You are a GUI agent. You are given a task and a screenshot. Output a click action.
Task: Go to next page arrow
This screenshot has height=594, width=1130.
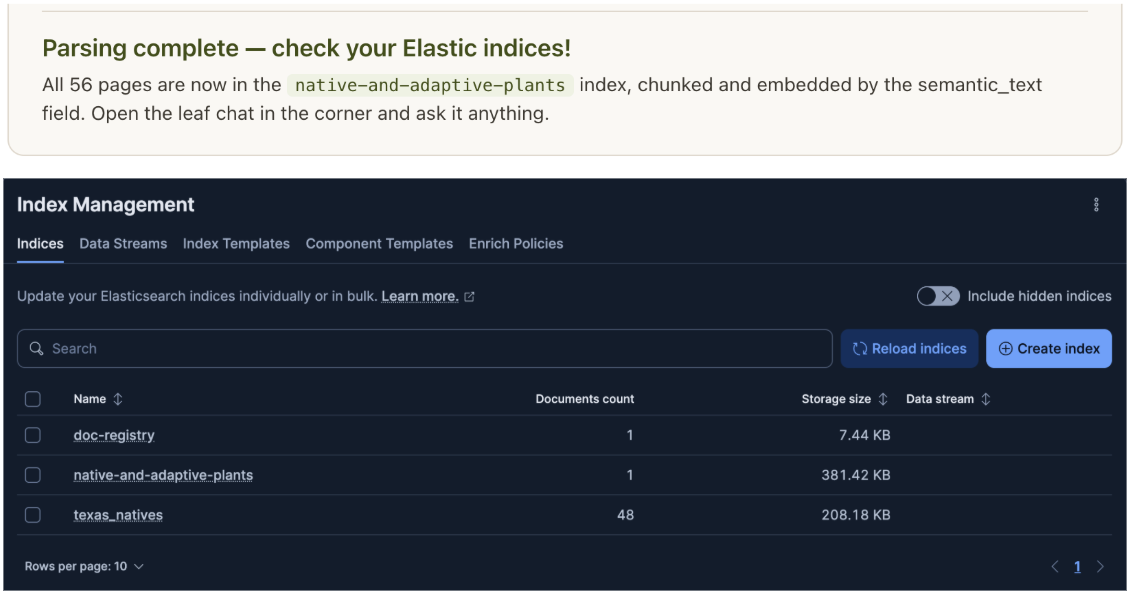1100,567
